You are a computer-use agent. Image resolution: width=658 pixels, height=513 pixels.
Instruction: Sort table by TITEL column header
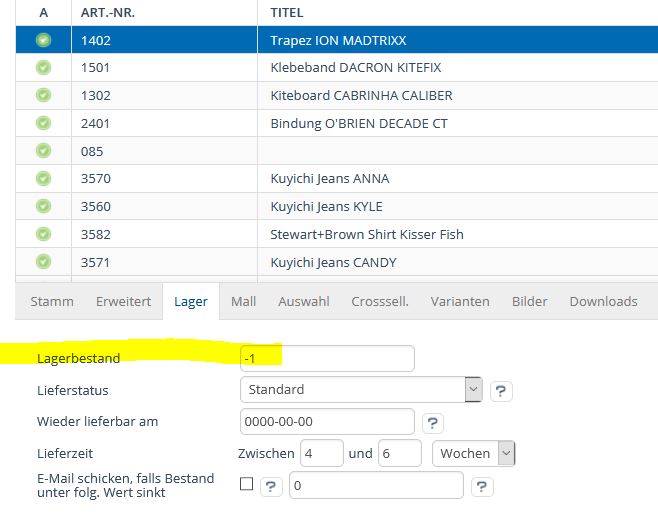coord(287,13)
